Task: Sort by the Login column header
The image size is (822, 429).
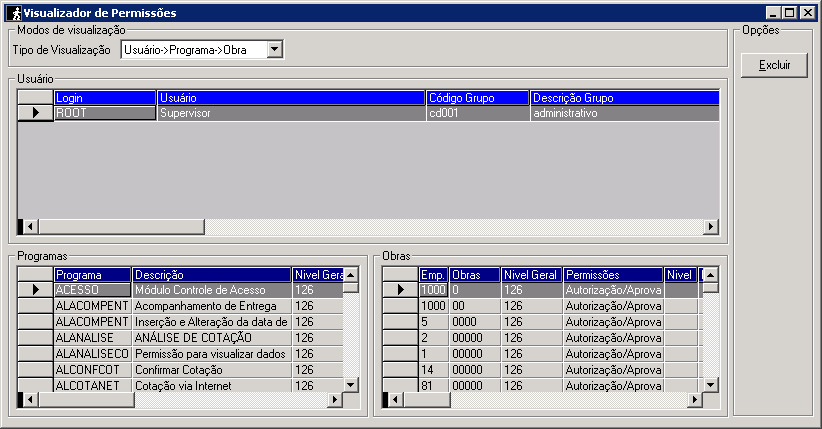Action: pyautogui.click(x=105, y=98)
